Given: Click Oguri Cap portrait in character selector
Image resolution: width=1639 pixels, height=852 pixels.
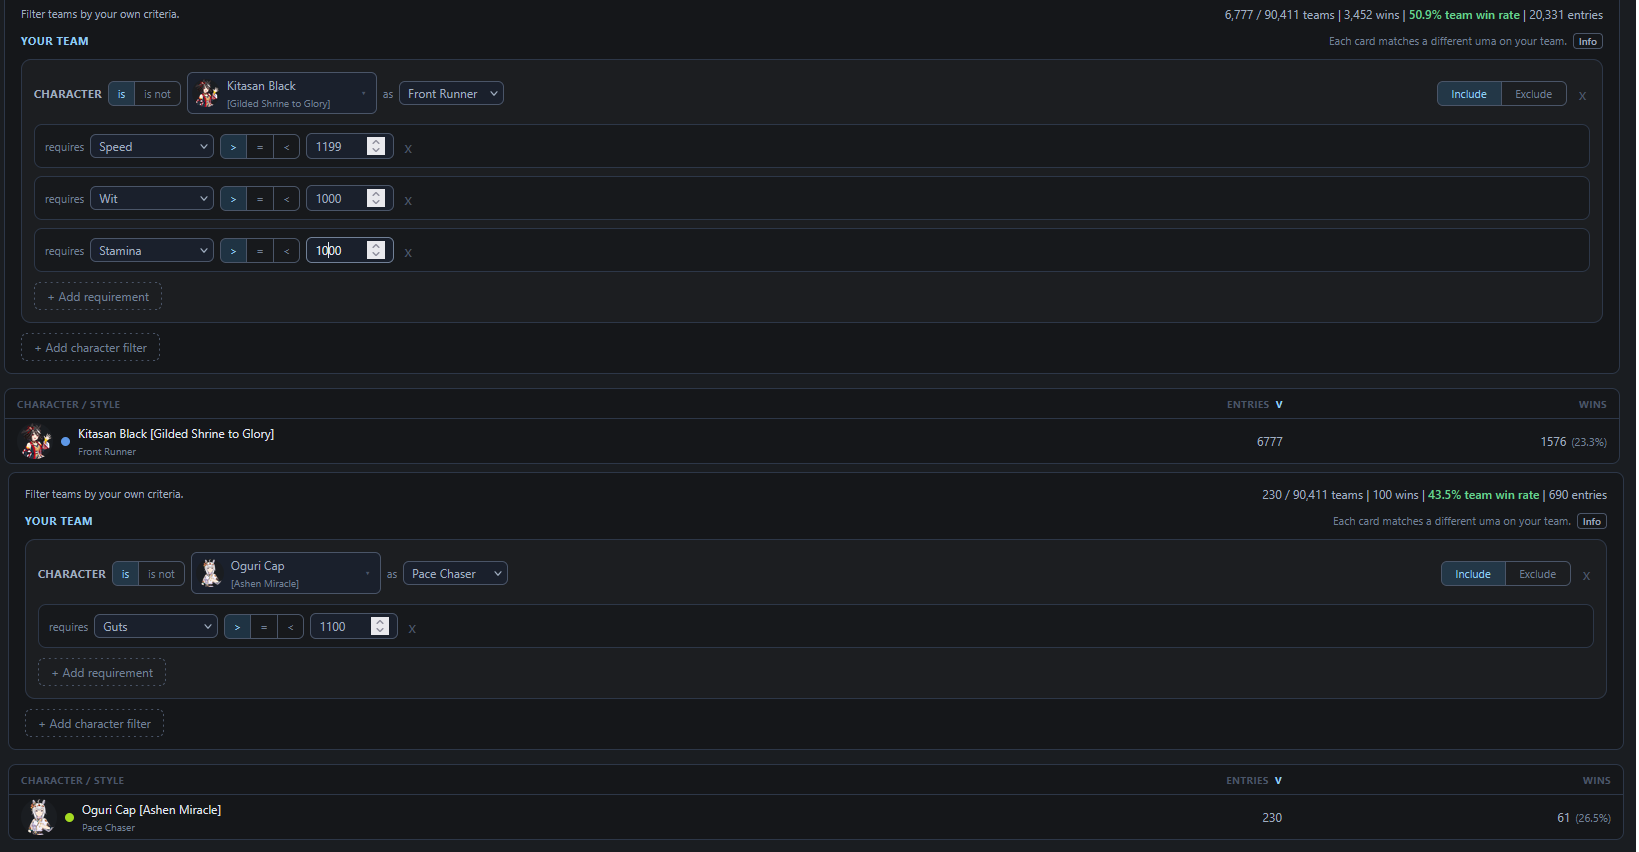Looking at the screenshot, I should (211, 574).
